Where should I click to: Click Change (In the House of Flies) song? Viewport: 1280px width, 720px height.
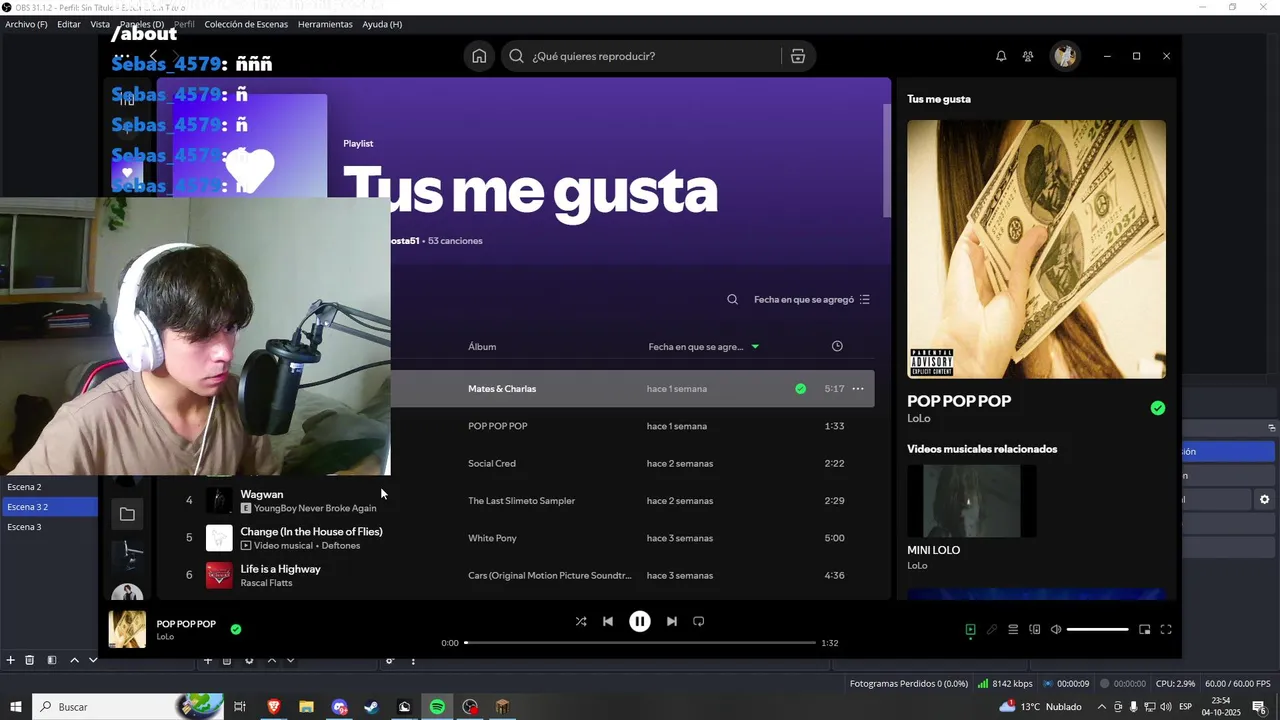coord(311,532)
